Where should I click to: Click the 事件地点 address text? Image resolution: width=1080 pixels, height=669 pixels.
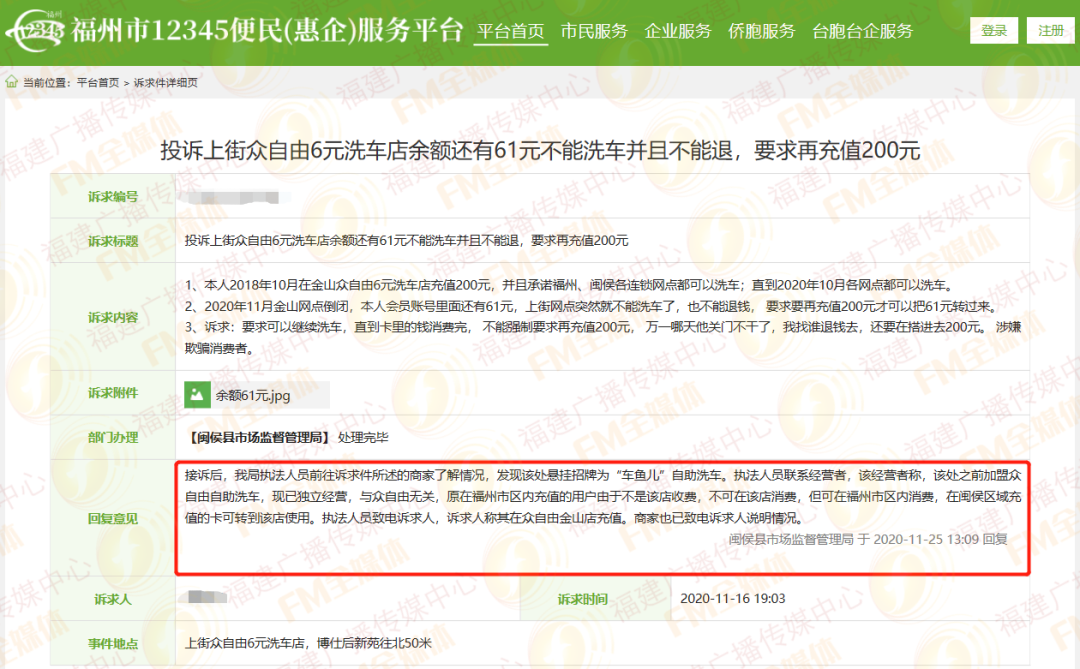[x=308, y=643]
